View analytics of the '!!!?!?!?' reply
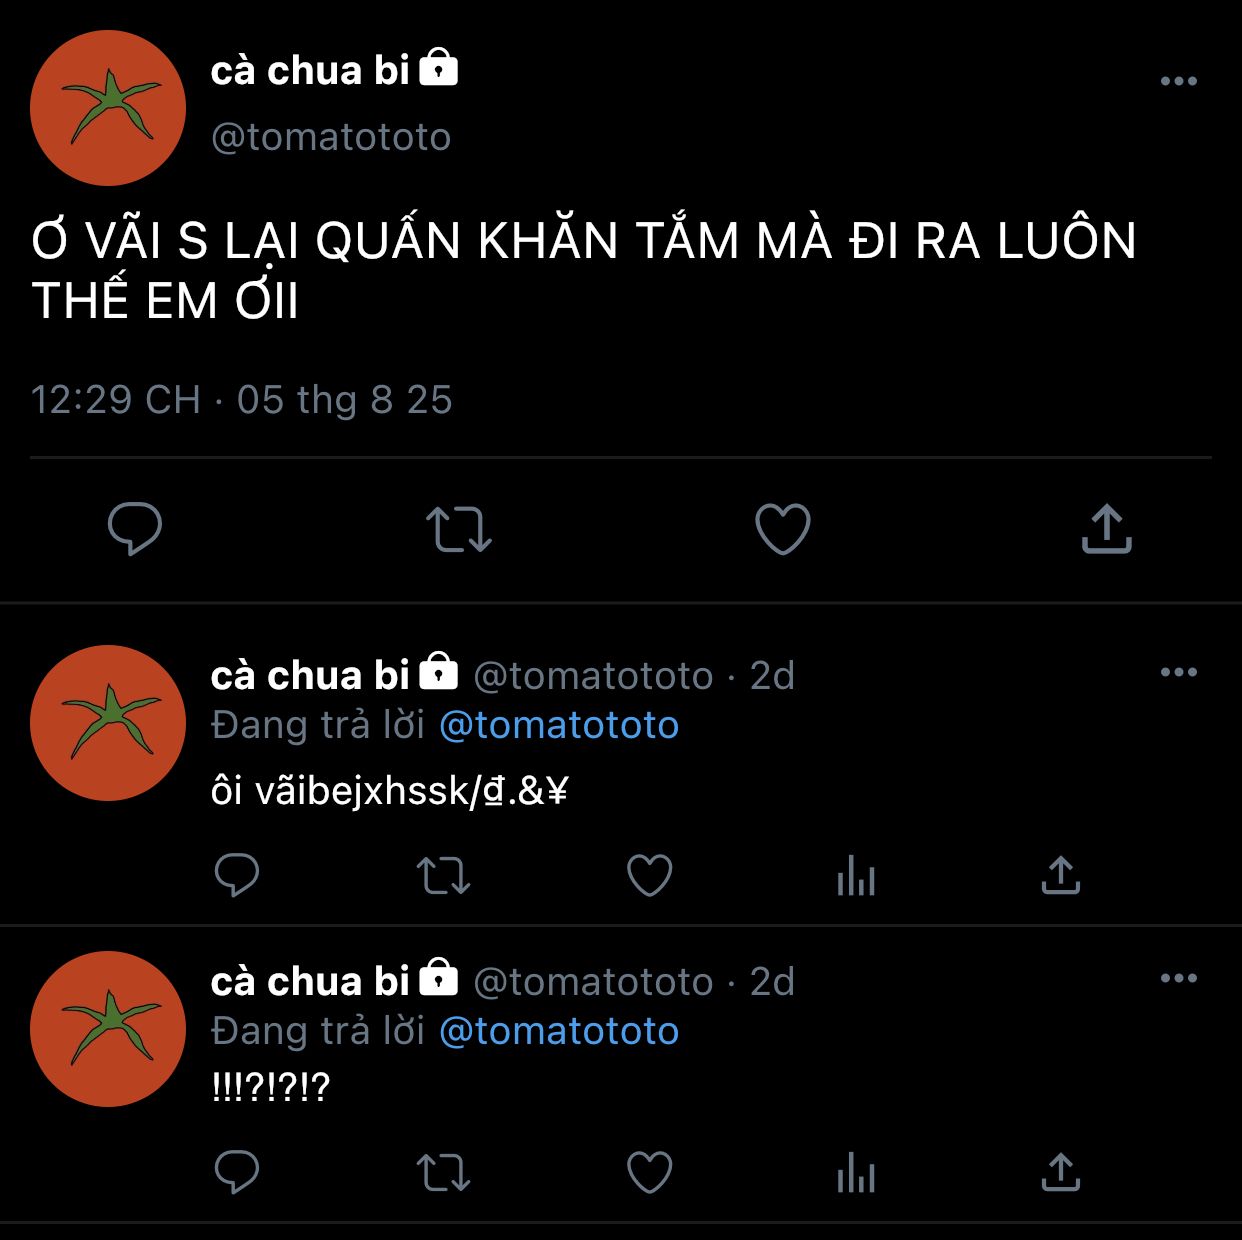Image resolution: width=1242 pixels, height=1240 pixels. tap(856, 1172)
